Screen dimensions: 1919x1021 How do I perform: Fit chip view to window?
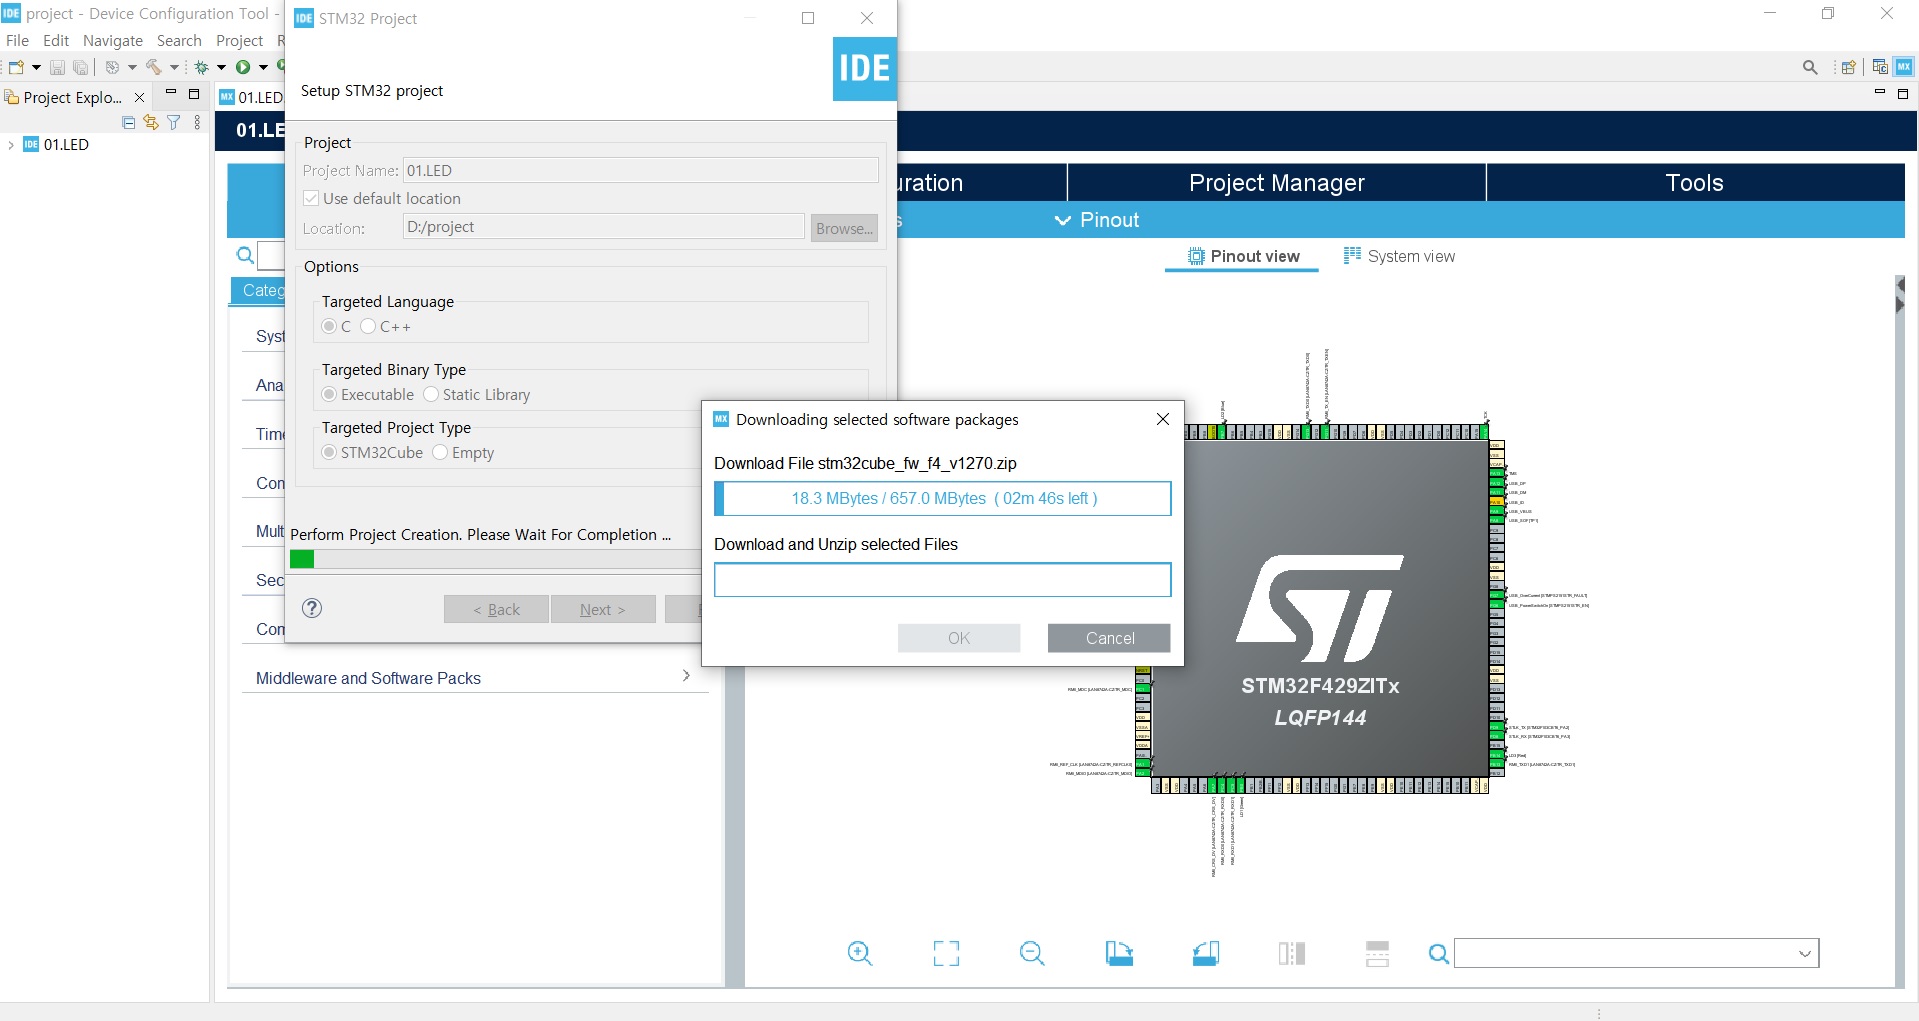[946, 954]
